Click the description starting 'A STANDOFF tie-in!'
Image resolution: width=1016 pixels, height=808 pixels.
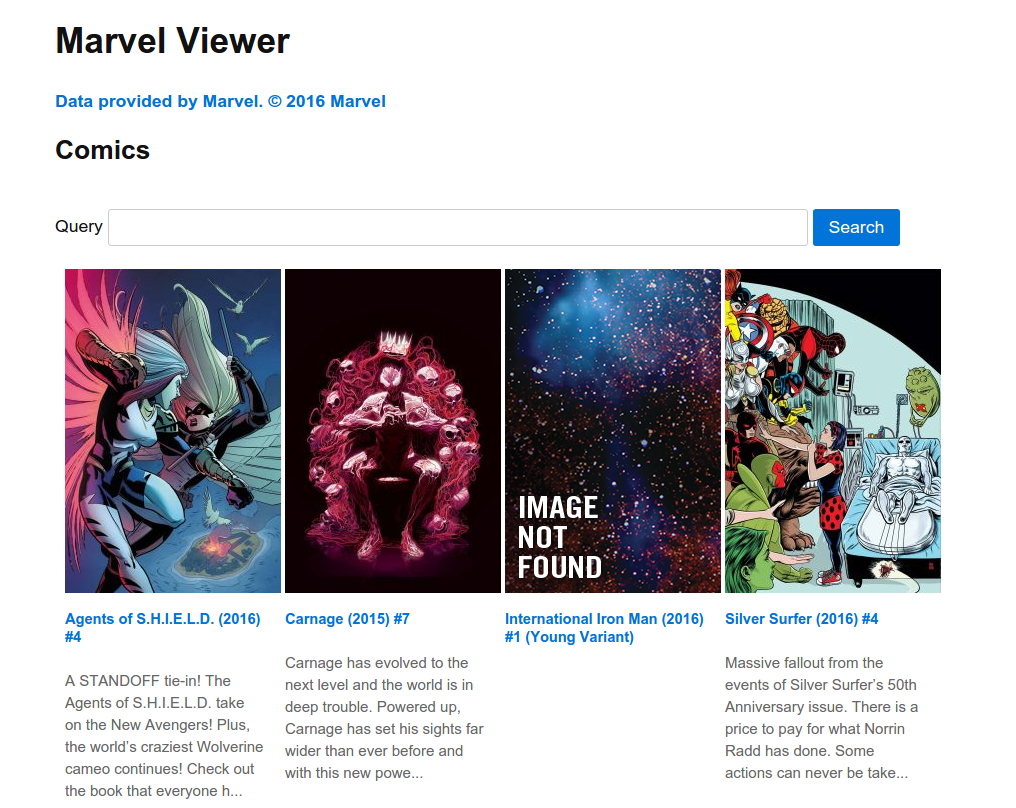[164, 736]
